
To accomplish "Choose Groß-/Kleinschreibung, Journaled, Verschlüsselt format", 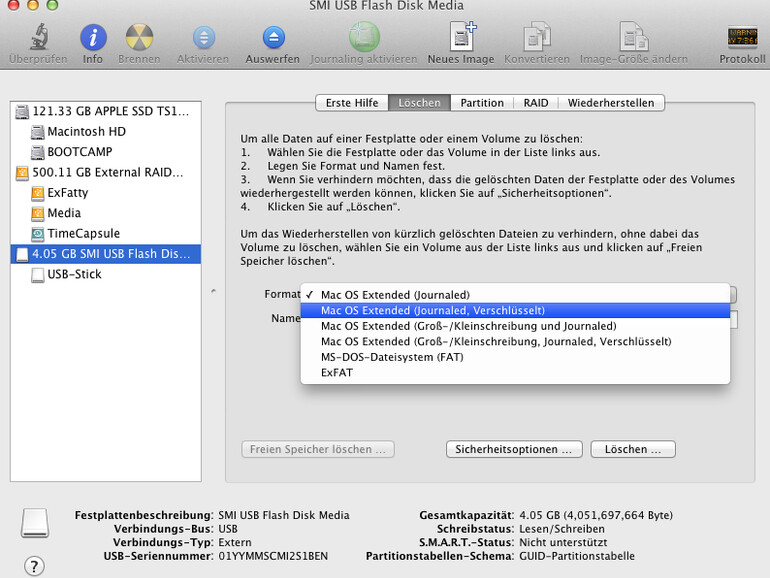I will tap(515, 341).
